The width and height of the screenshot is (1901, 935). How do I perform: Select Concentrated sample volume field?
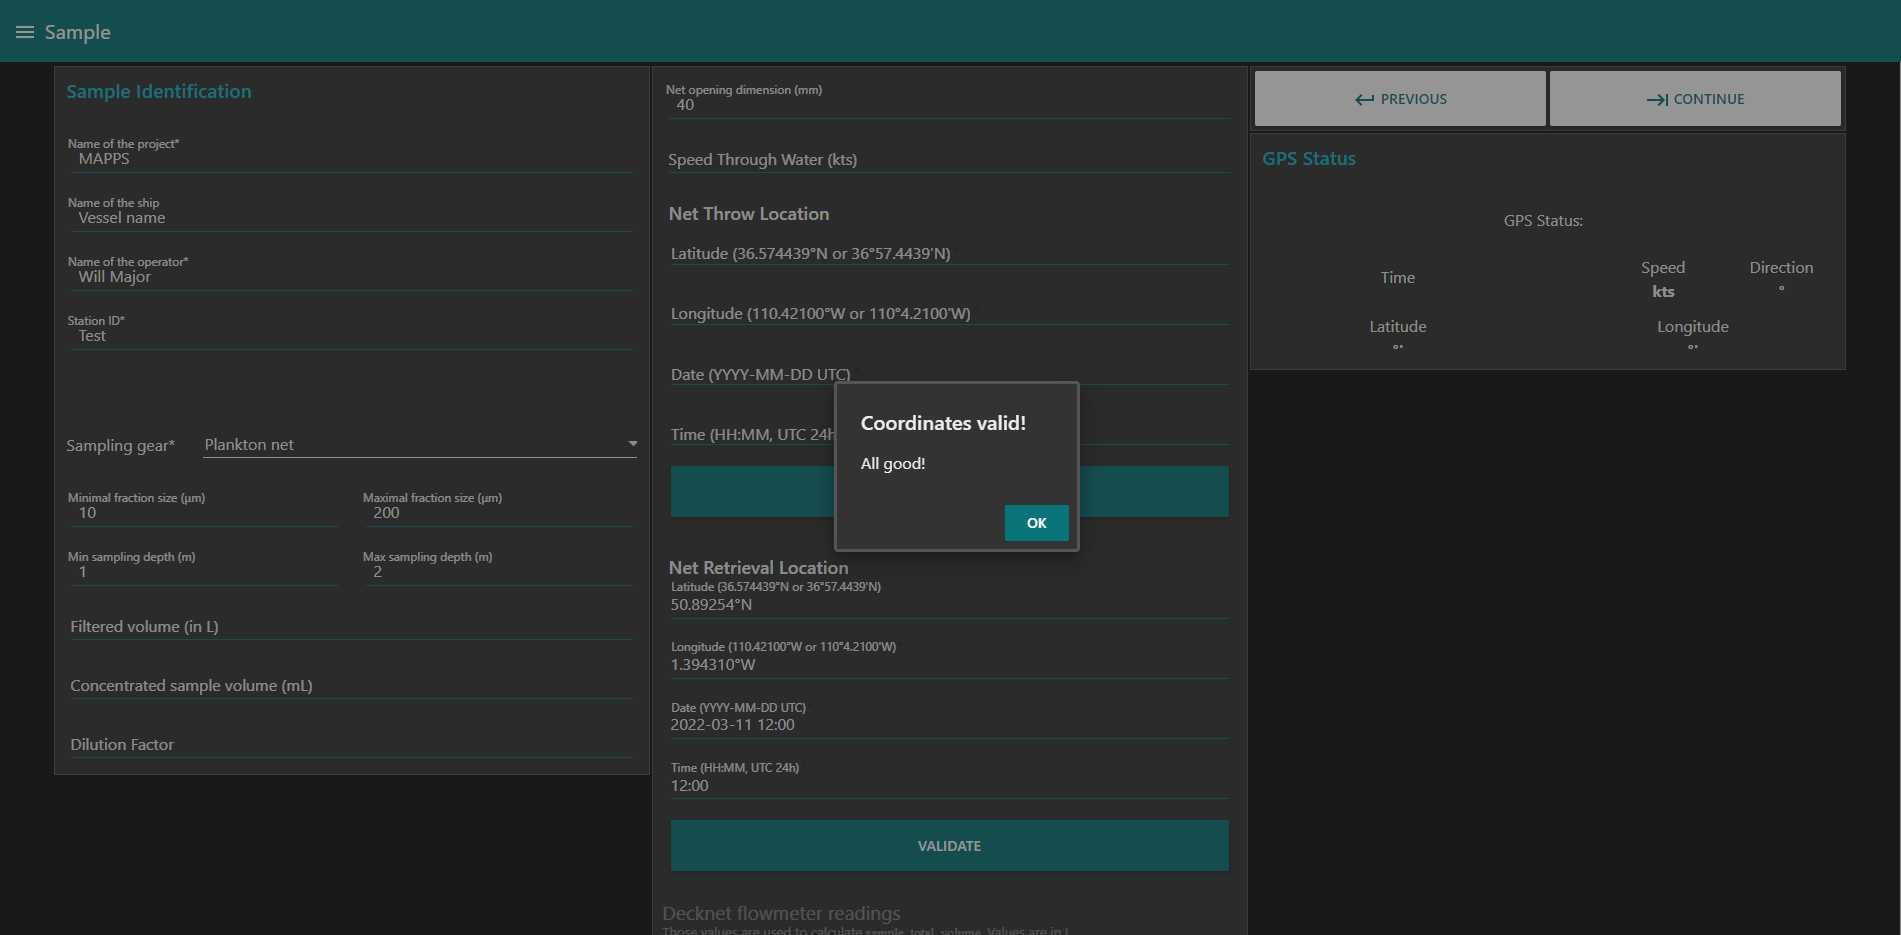[x=350, y=686]
